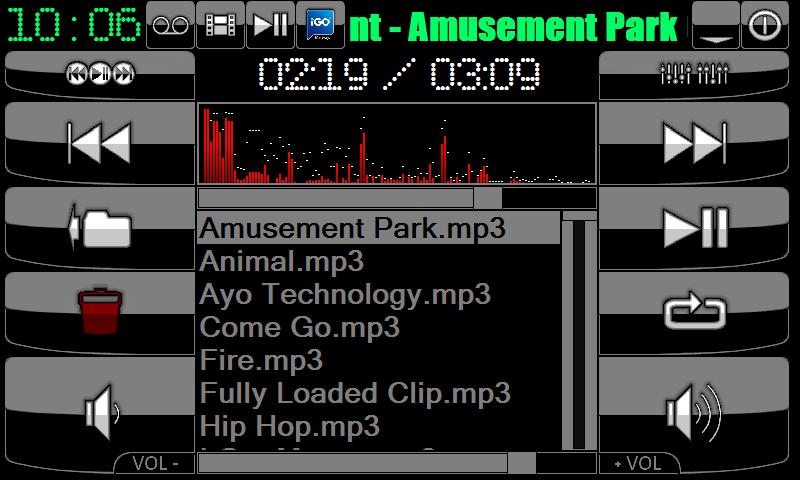This screenshot has height=480, width=800.
Task: Click the power button icon
Action: click(765, 25)
